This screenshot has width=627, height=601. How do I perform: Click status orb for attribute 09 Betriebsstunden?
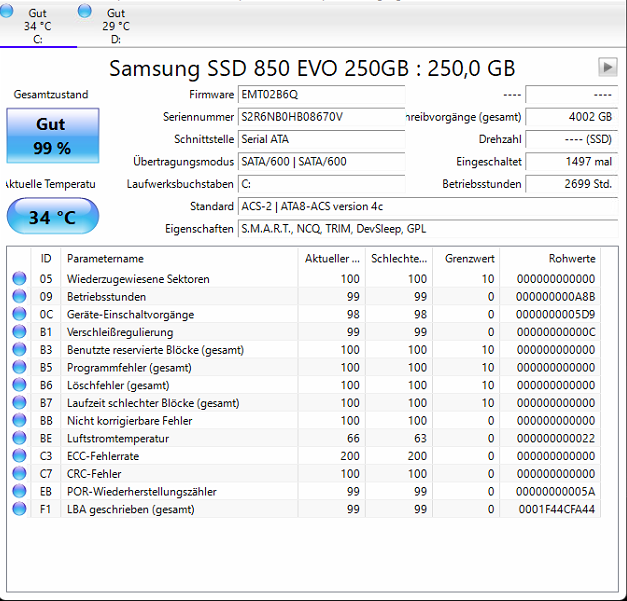pos(19,296)
